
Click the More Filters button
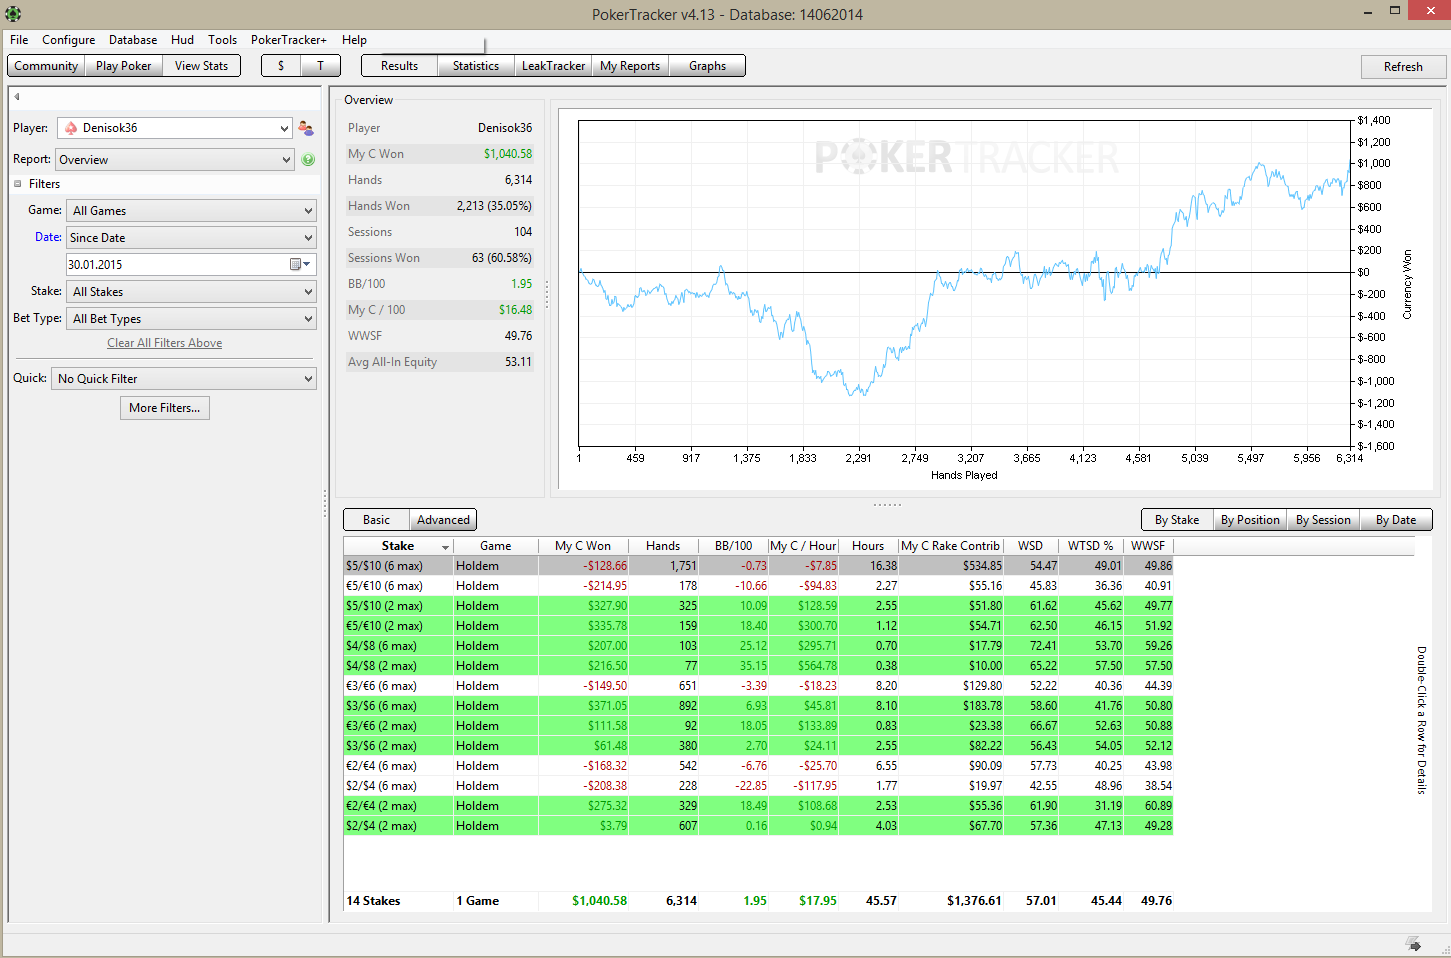(x=165, y=408)
